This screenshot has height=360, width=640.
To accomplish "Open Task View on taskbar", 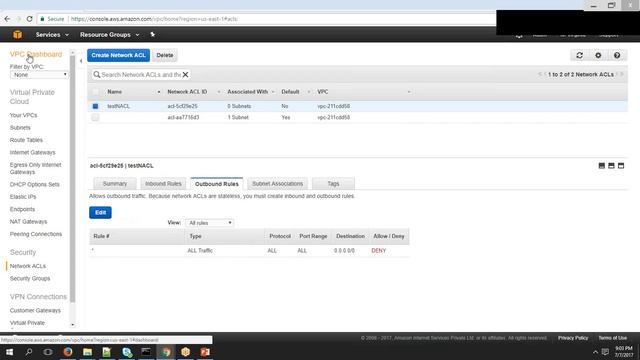I will click(x=48, y=352).
